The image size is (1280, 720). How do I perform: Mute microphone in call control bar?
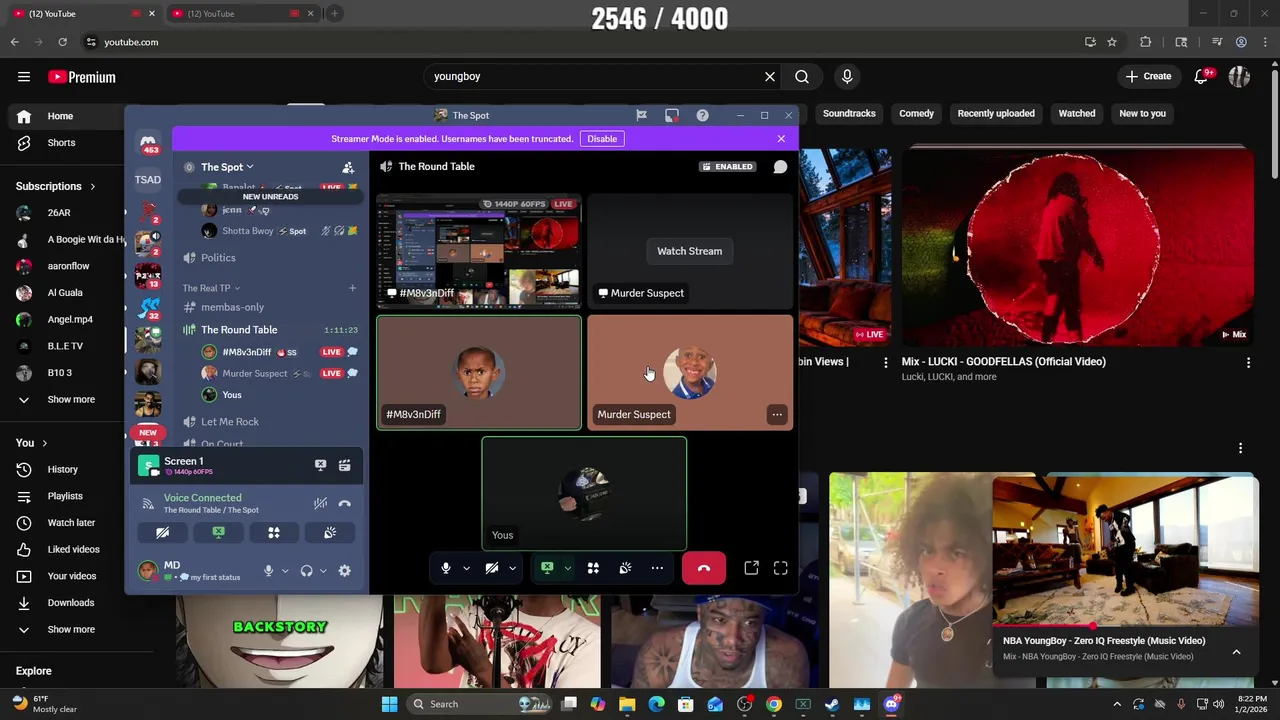[x=446, y=568]
